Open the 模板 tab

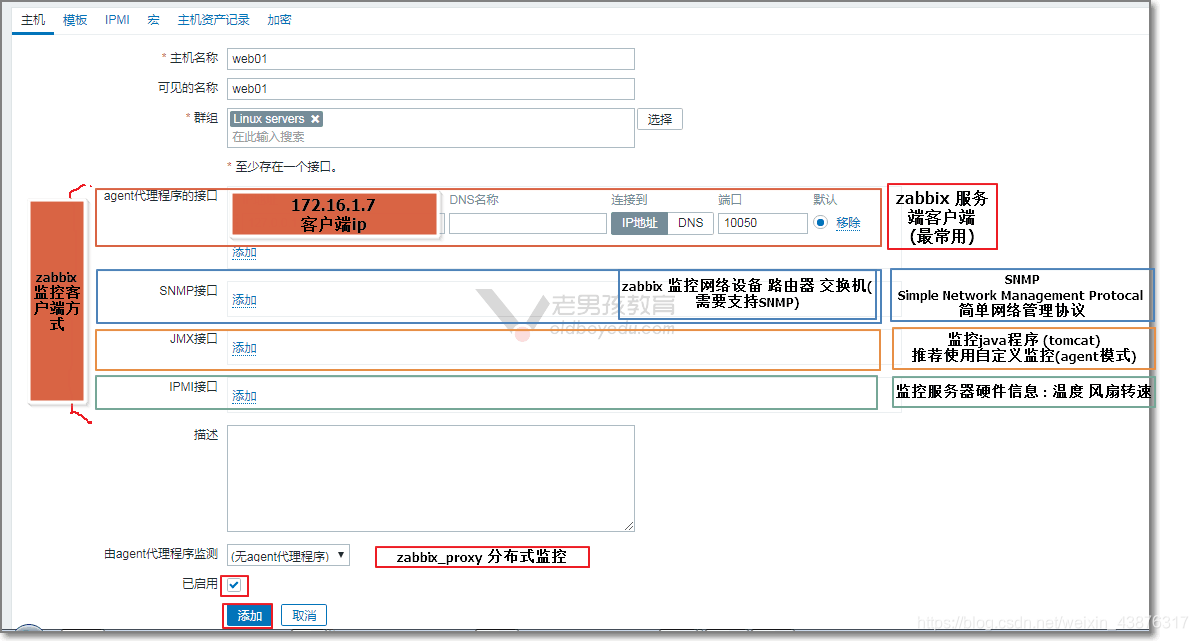point(75,20)
